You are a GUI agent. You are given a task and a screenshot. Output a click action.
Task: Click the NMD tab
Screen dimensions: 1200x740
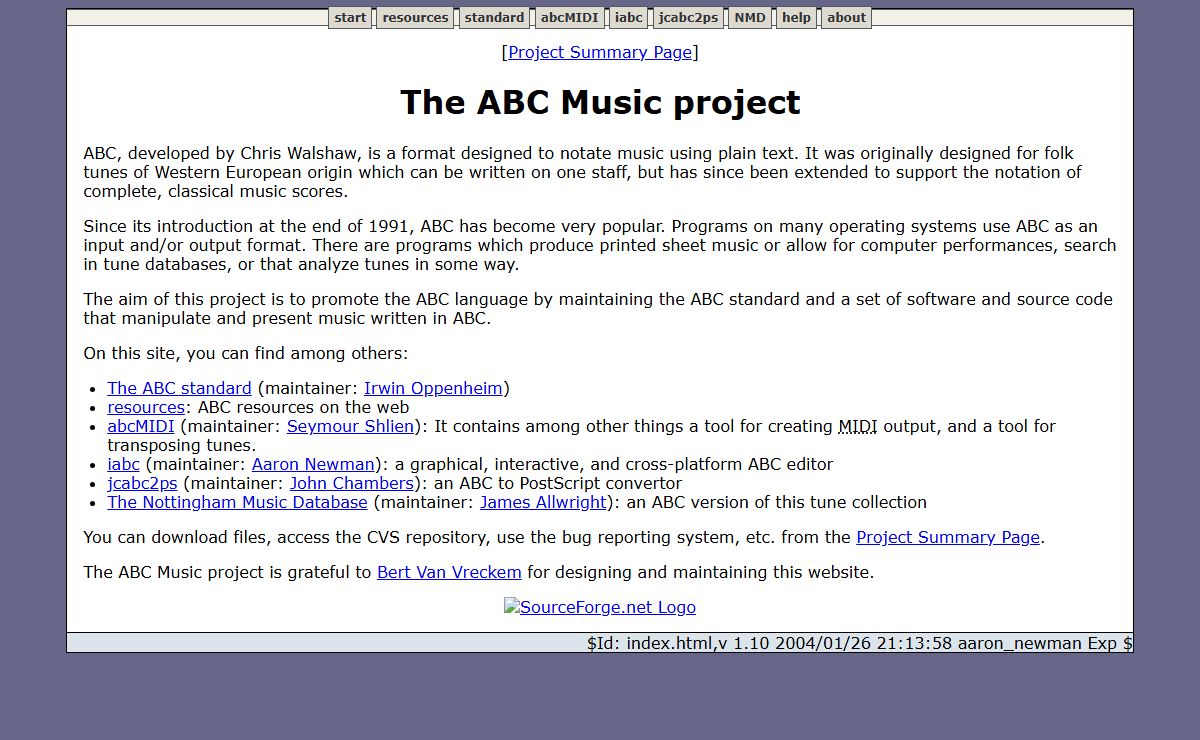pos(750,18)
